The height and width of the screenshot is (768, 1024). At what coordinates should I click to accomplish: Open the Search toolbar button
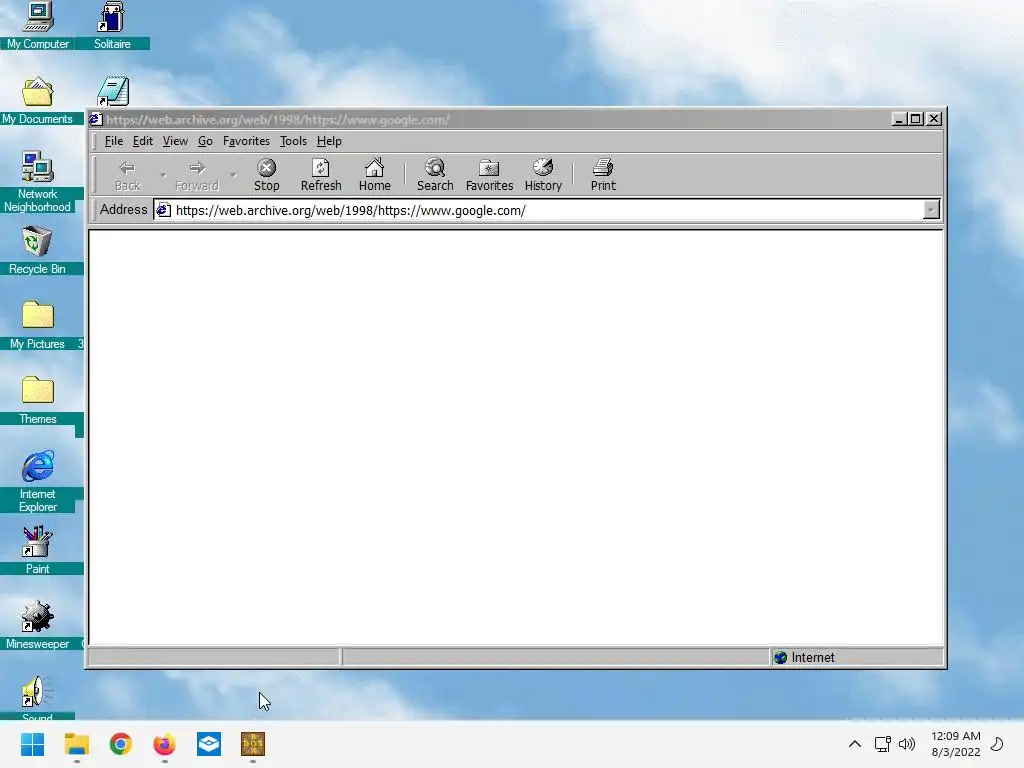(435, 174)
